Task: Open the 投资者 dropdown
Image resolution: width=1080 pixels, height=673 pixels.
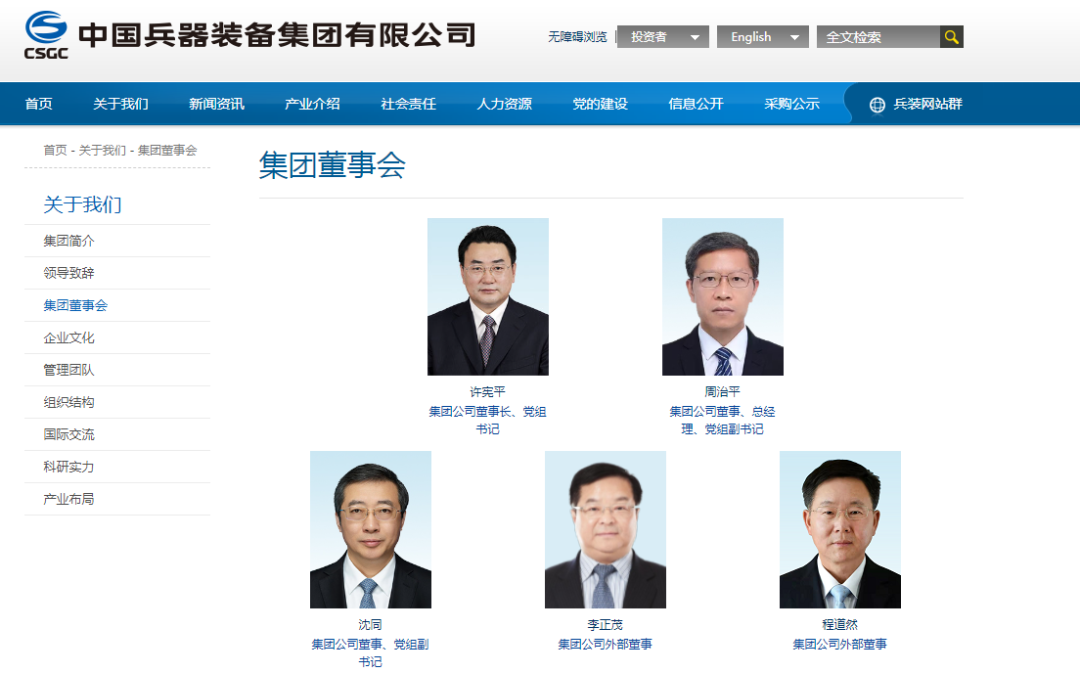Action: coord(663,36)
